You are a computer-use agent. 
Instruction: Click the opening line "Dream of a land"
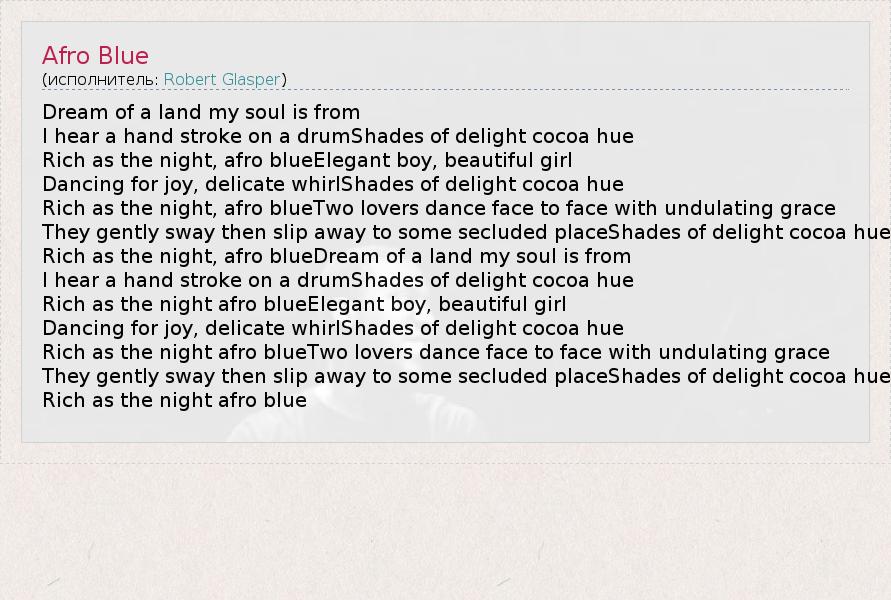[201, 112]
